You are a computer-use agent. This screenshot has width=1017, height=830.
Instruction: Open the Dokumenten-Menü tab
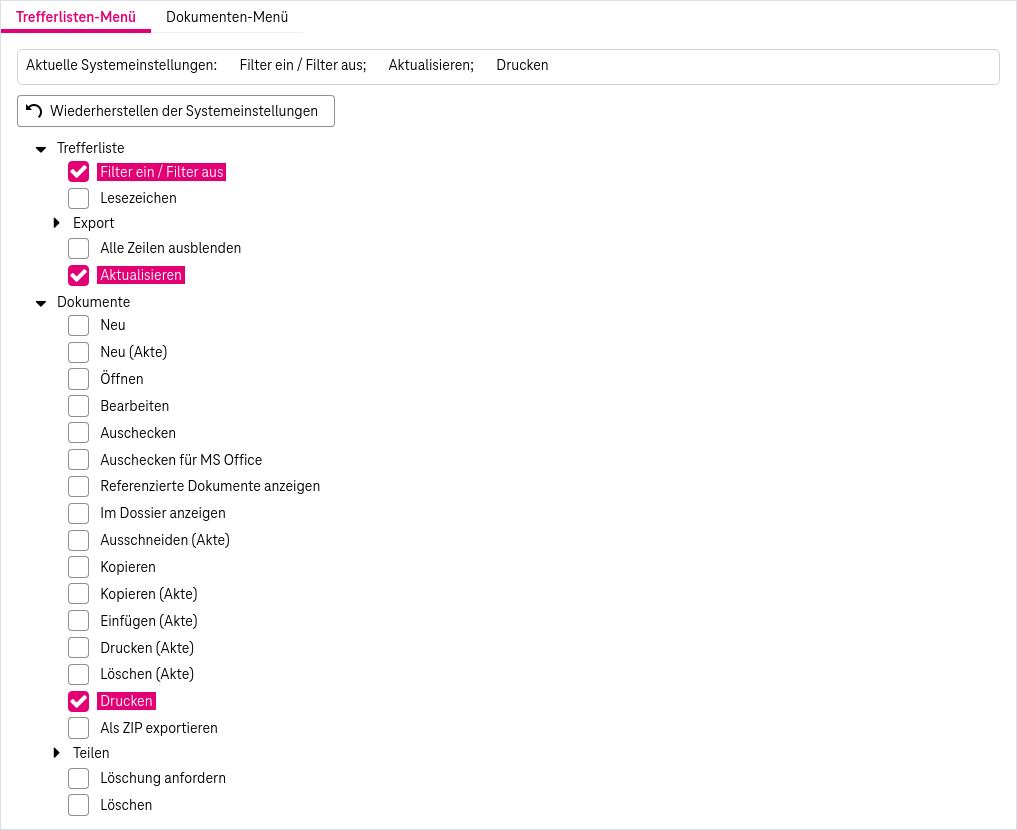[227, 17]
